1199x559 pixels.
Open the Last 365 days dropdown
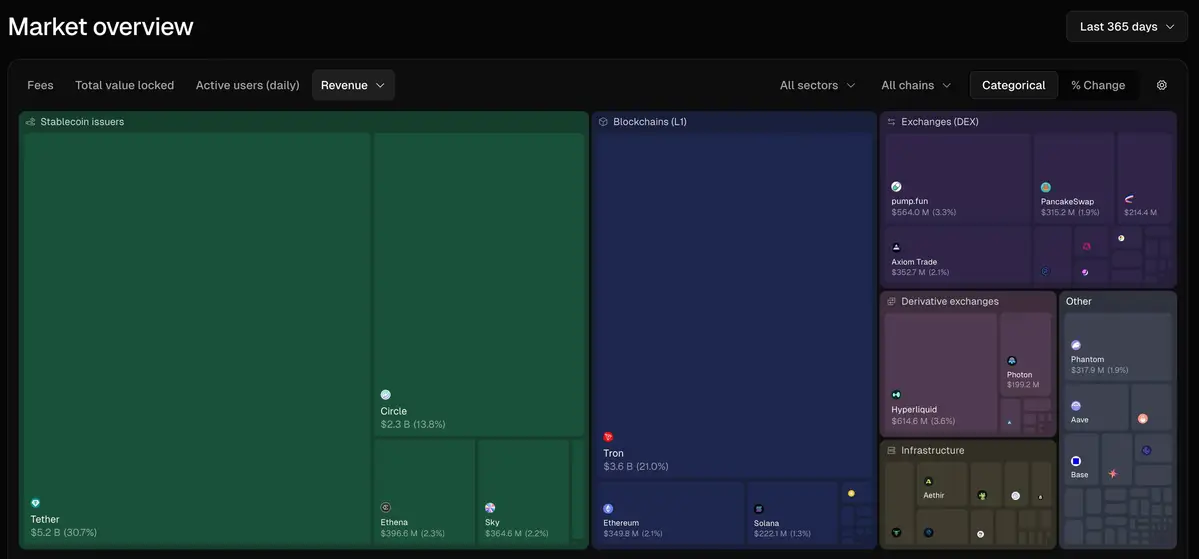pyautogui.click(x=1126, y=26)
